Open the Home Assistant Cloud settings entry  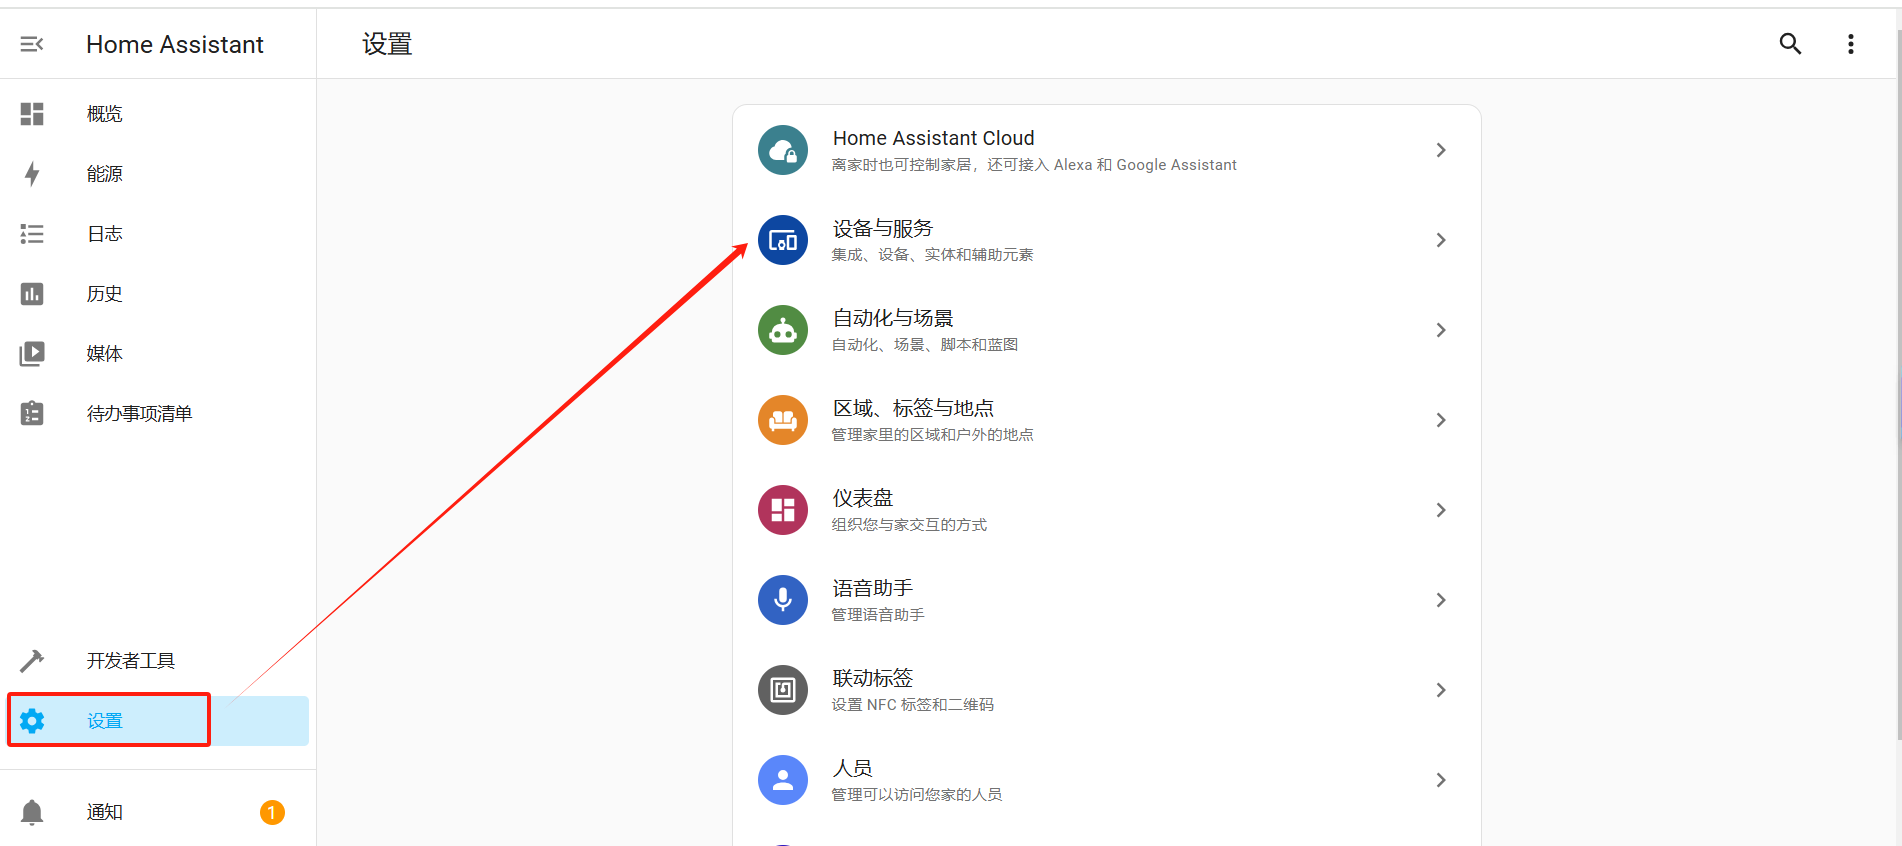click(1107, 150)
